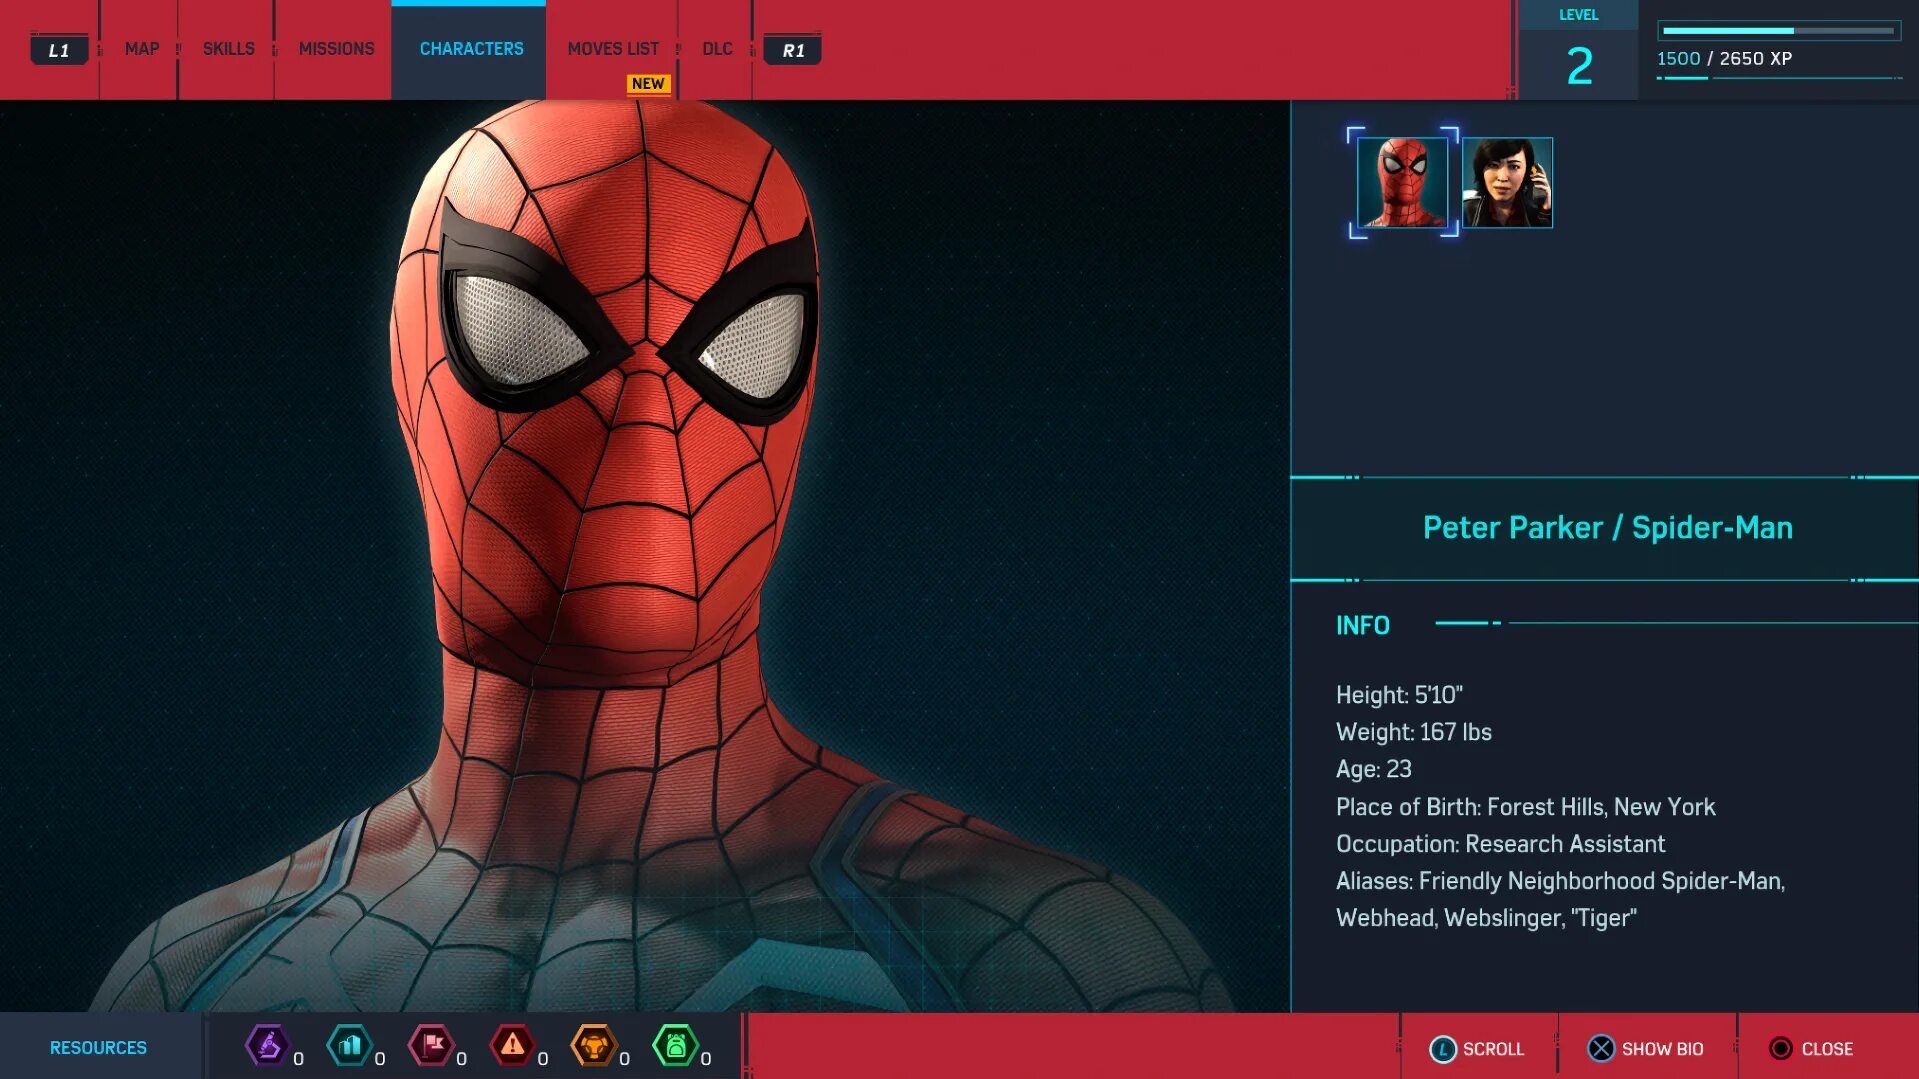Click the R1 shoulder button icon
Screen dimensions: 1919x1079
coord(793,50)
